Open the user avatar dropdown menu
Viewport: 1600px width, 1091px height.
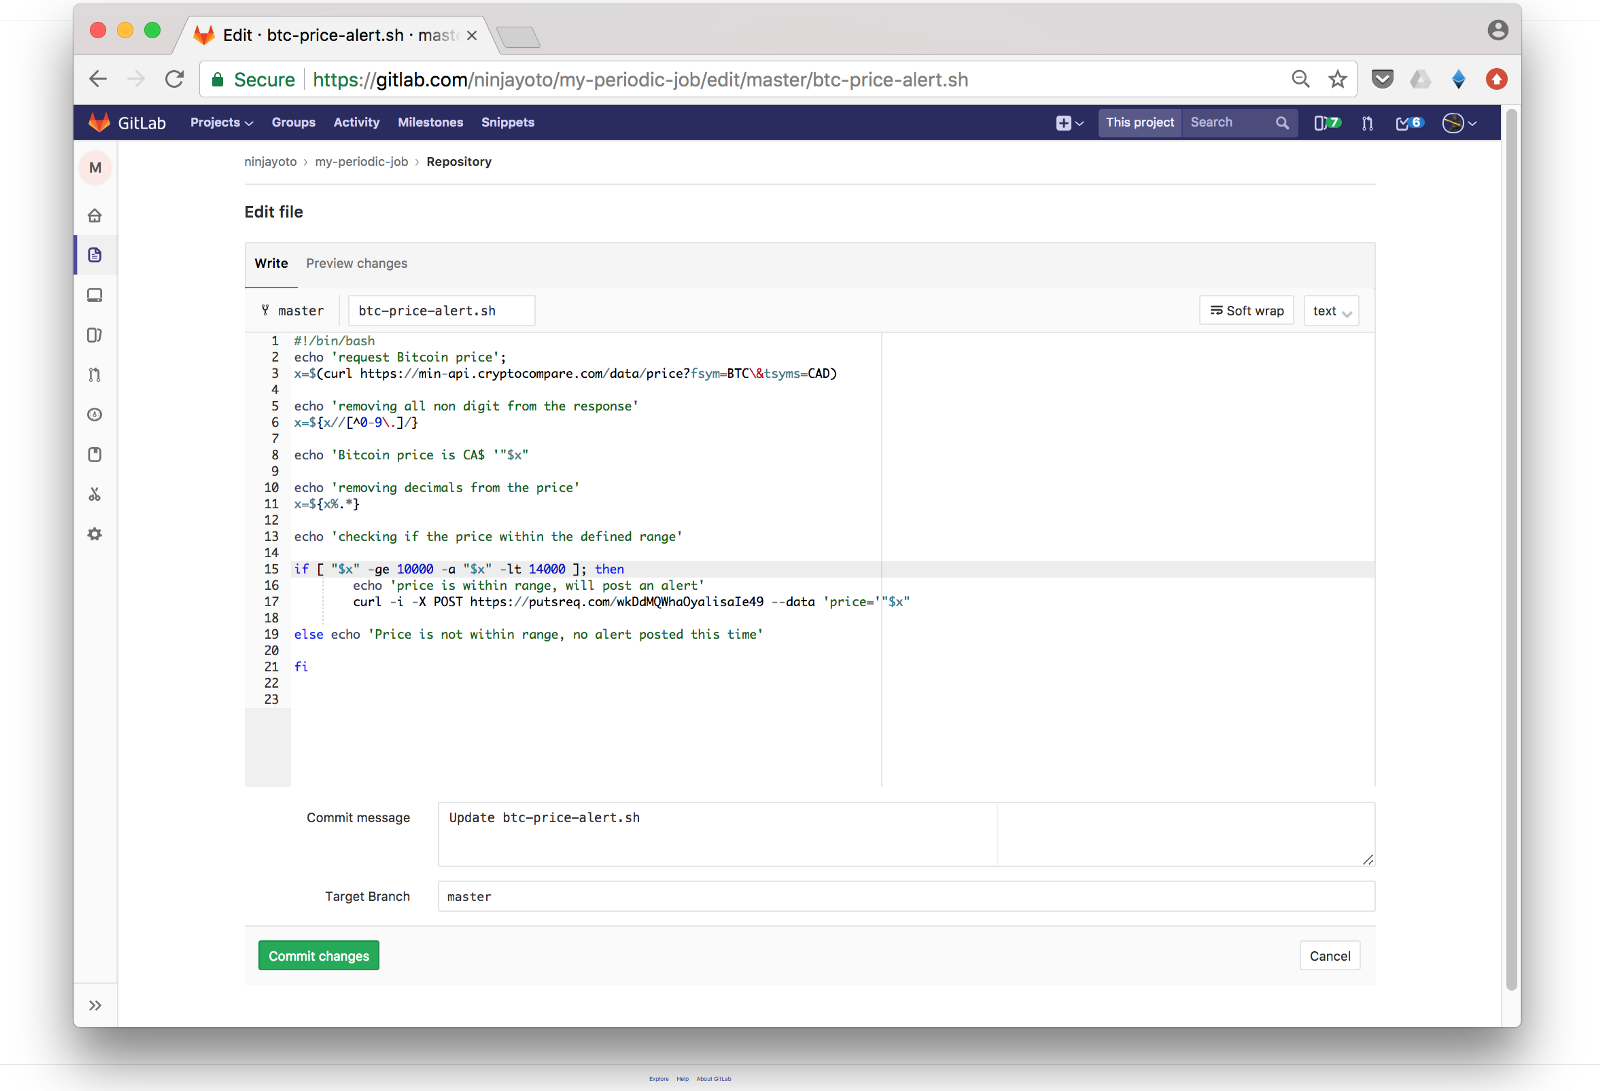[1459, 123]
